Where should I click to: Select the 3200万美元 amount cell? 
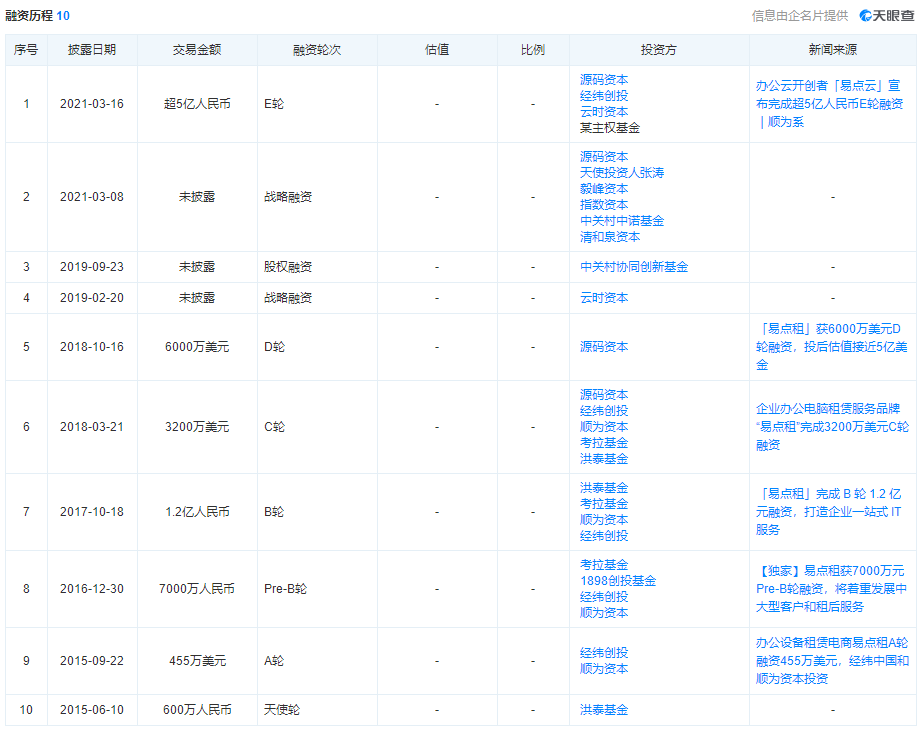[x=197, y=427]
